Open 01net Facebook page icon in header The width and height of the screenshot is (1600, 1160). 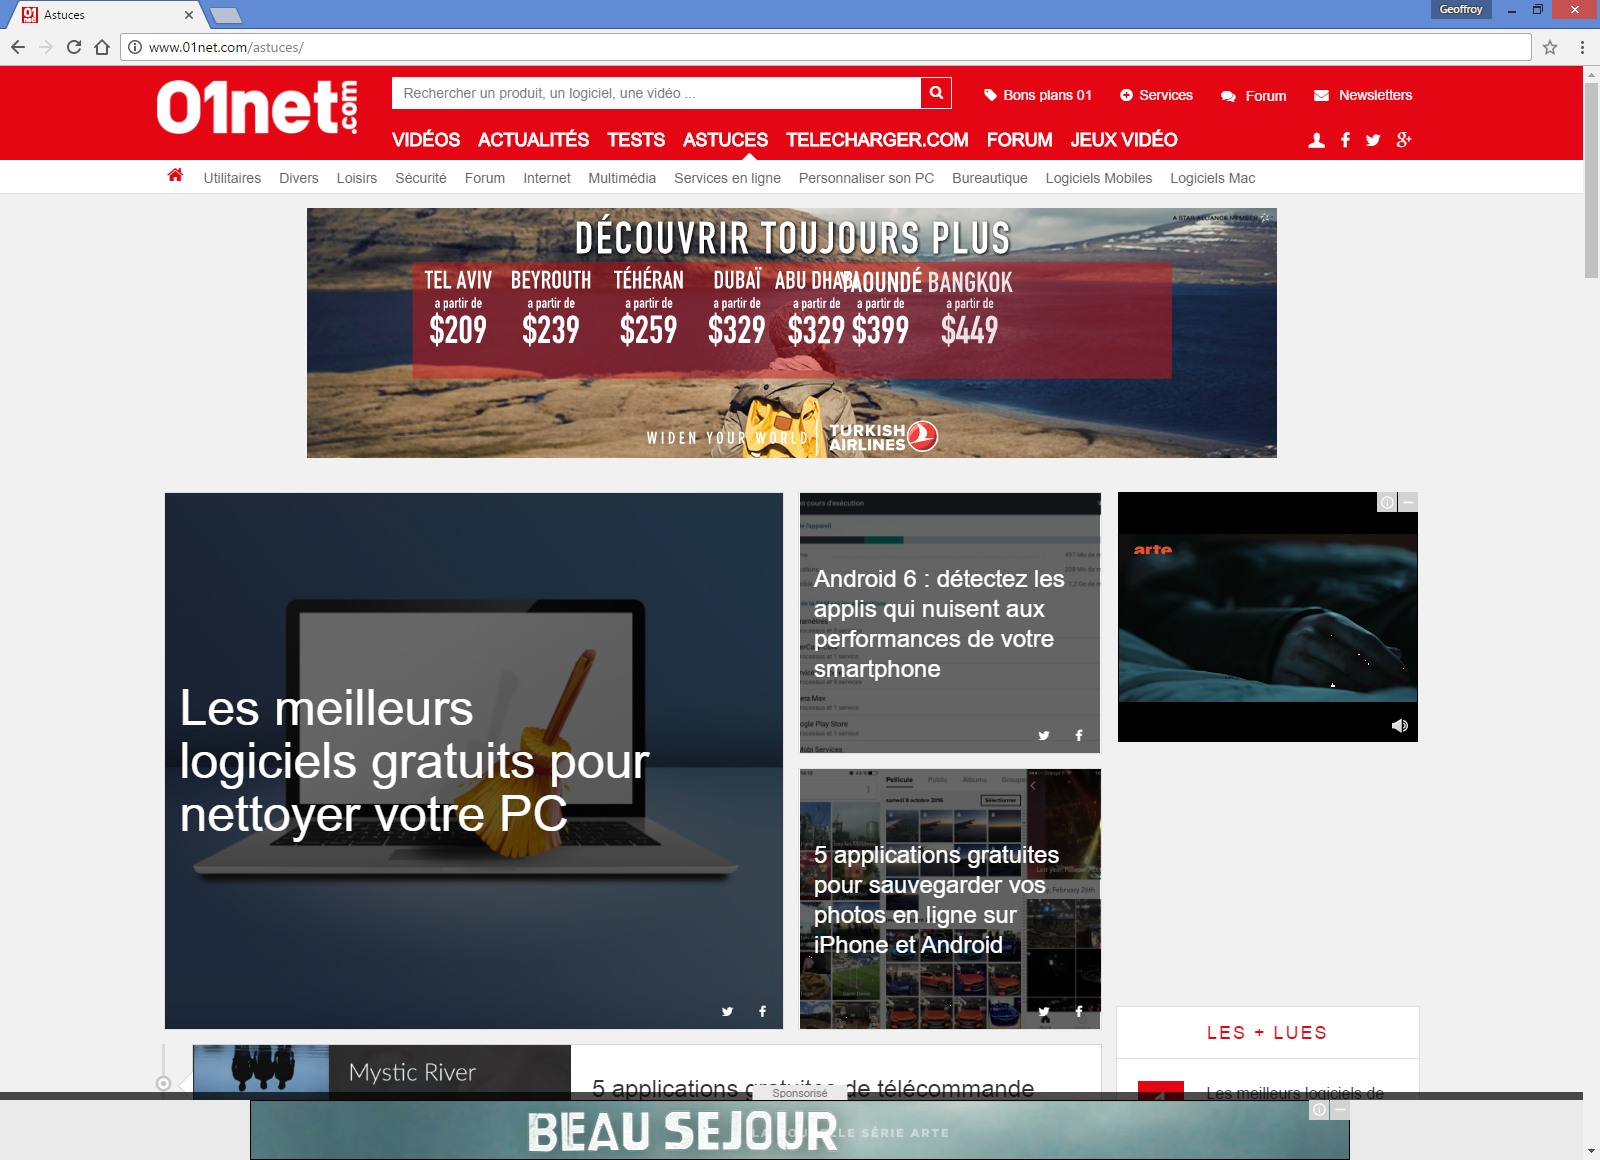point(1345,141)
